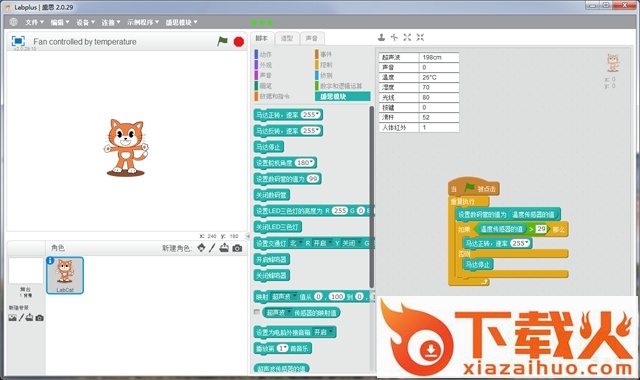
Task: Click the project title Fan controlled by temperature
Action: (x=85, y=42)
